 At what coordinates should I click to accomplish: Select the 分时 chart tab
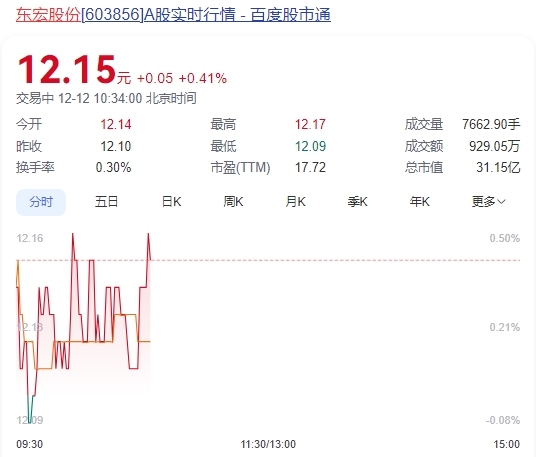tap(41, 202)
